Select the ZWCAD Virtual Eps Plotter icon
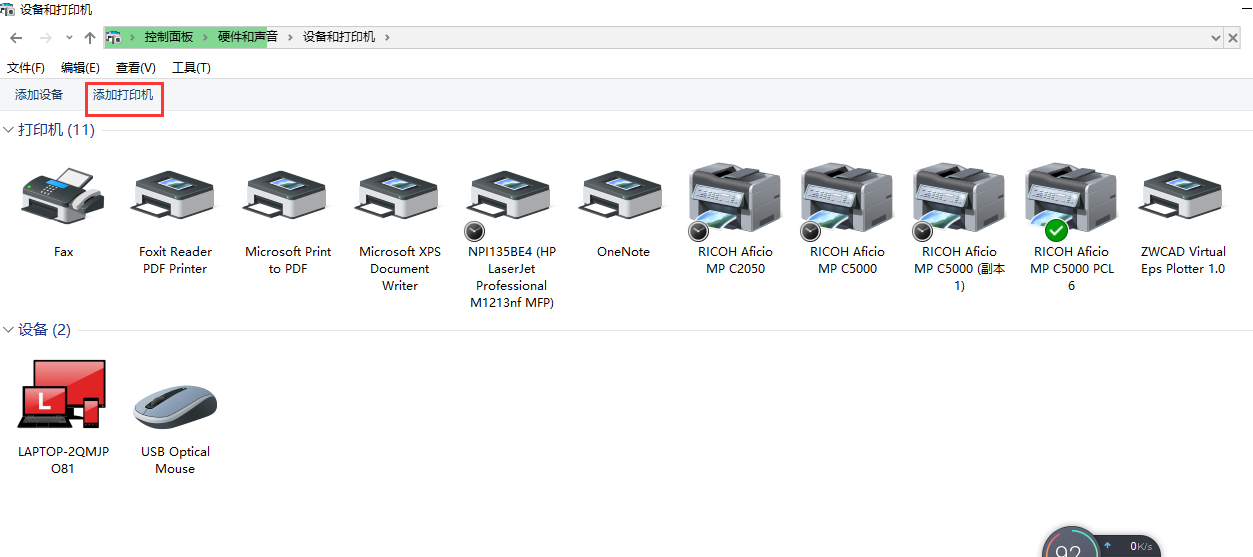The image size is (1253, 557). (x=1183, y=196)
